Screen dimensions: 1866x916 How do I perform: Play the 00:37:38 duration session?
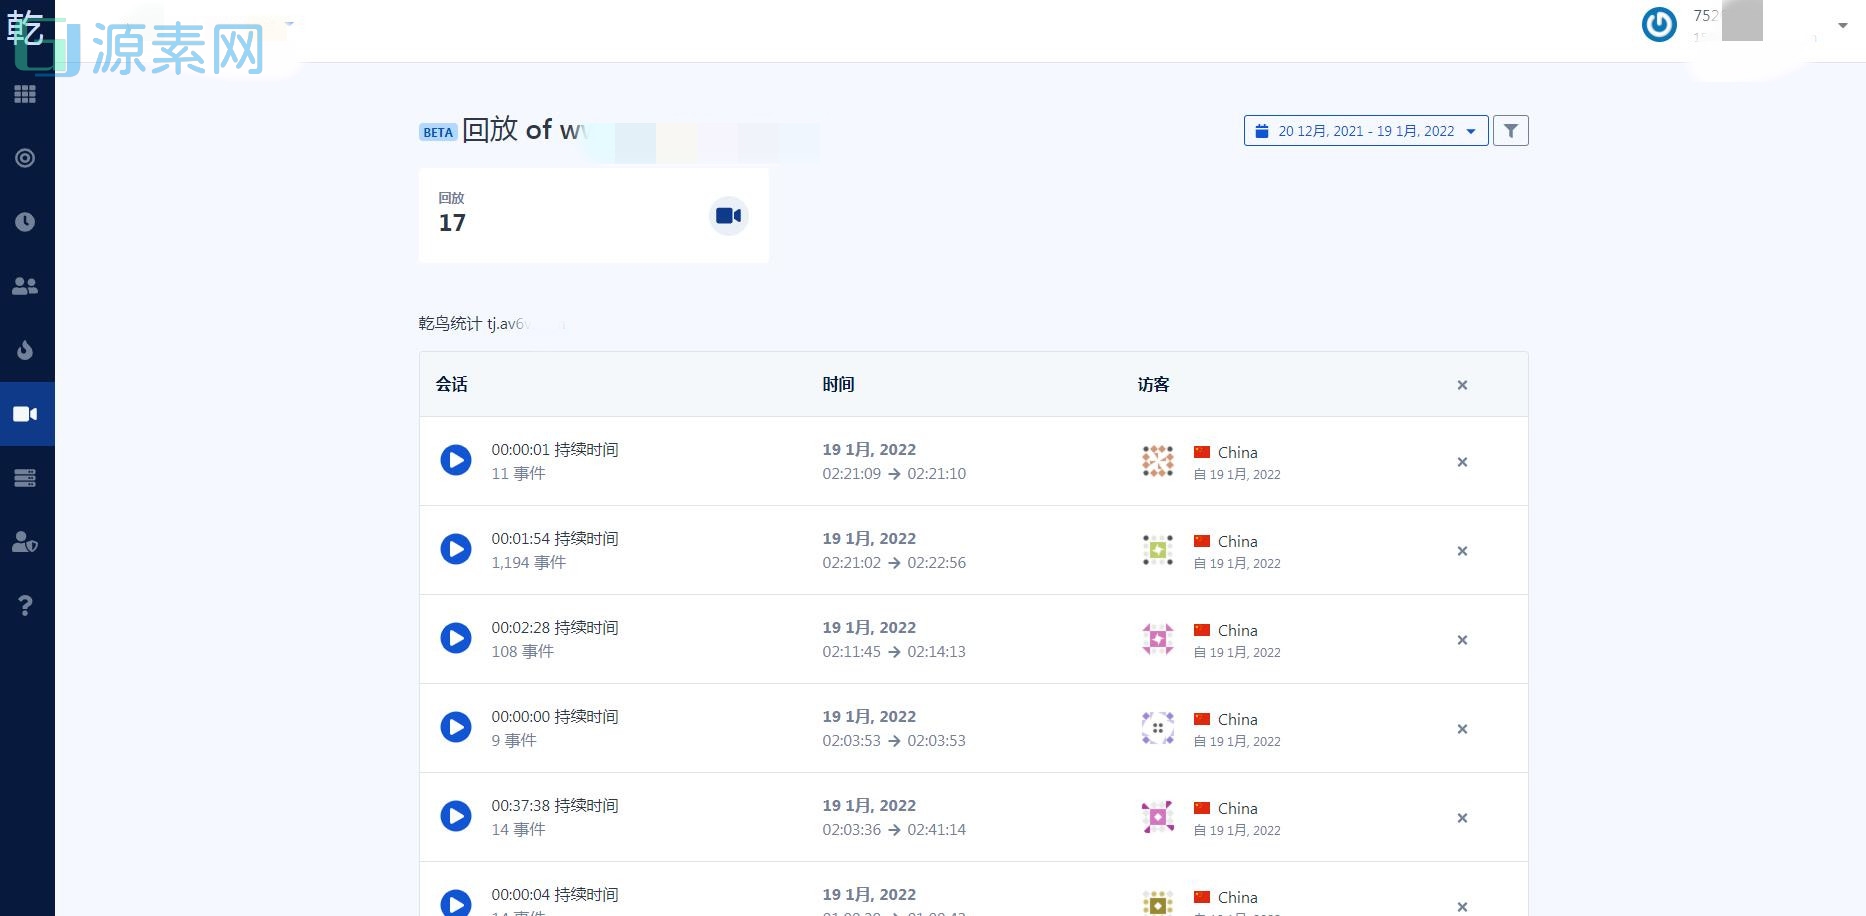pos(456,816)
